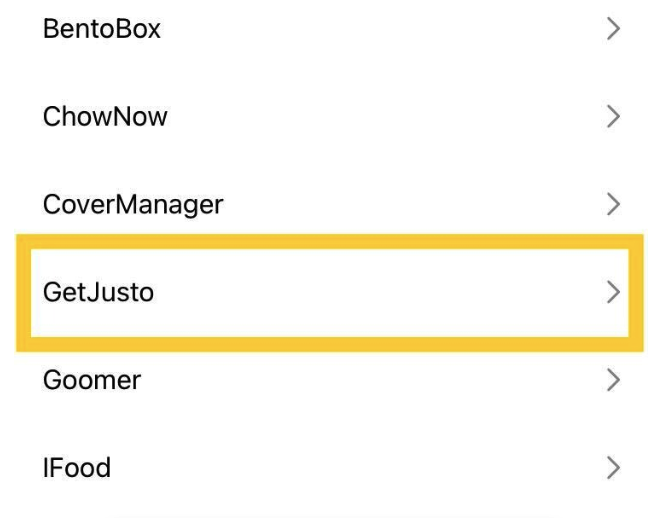Tap the CoverManager label text
This screenshot has height=518, width=648.
coord(133,205)
